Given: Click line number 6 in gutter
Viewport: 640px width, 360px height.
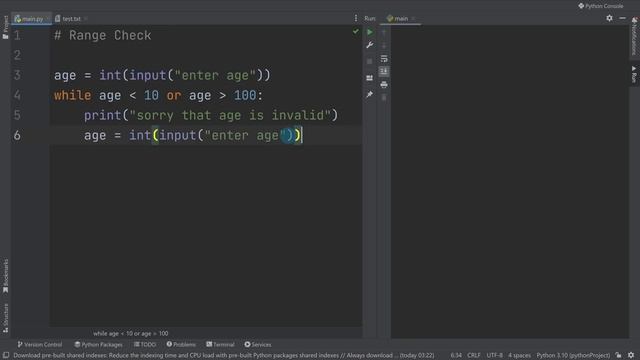Looking at the screenshot, I should click(17, 136).
